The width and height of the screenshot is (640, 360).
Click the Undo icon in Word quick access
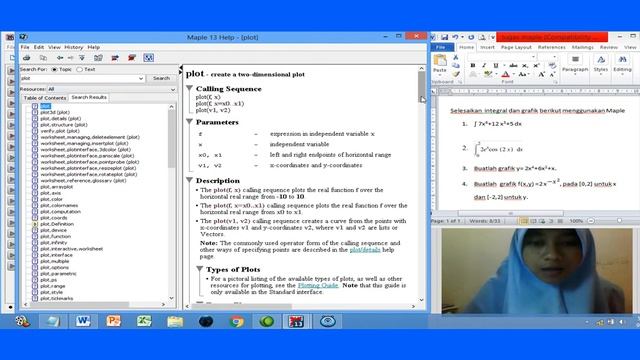tap(455, 37)
